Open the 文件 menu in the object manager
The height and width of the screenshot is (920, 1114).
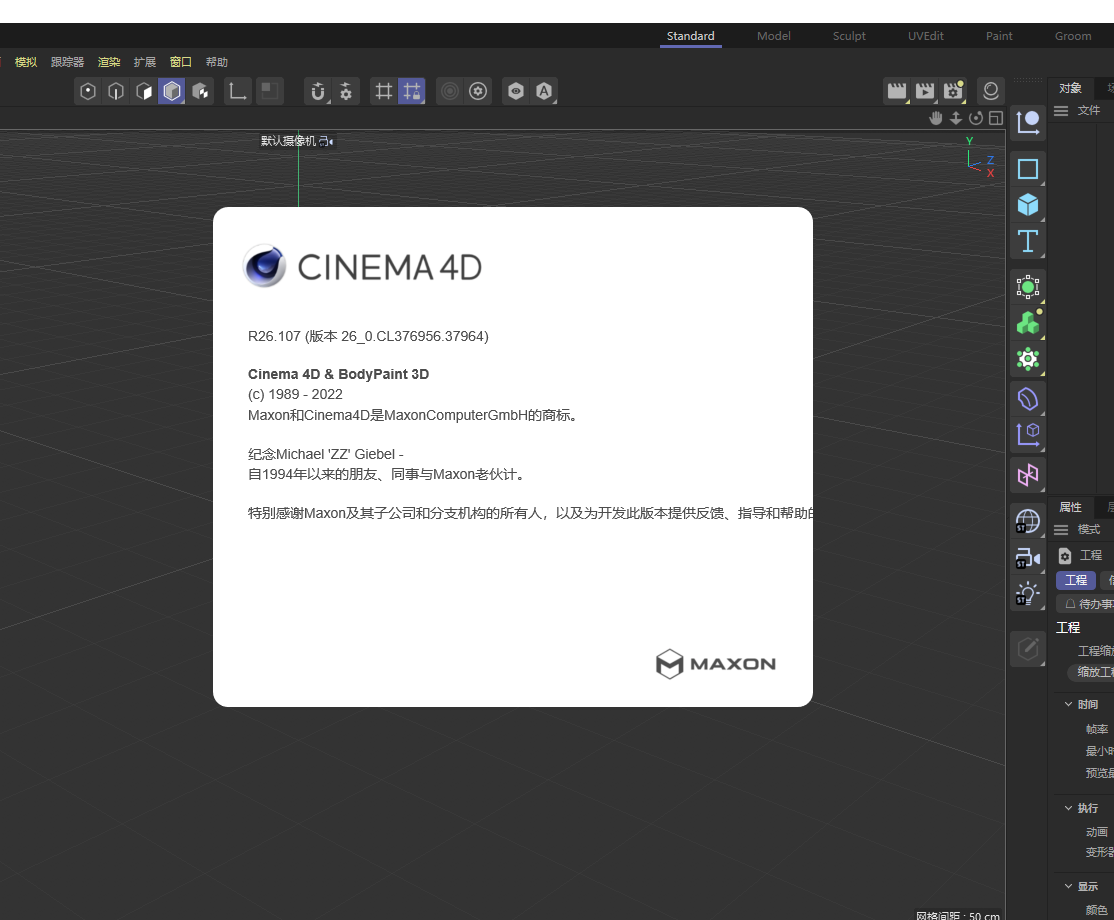(1090, 110)
